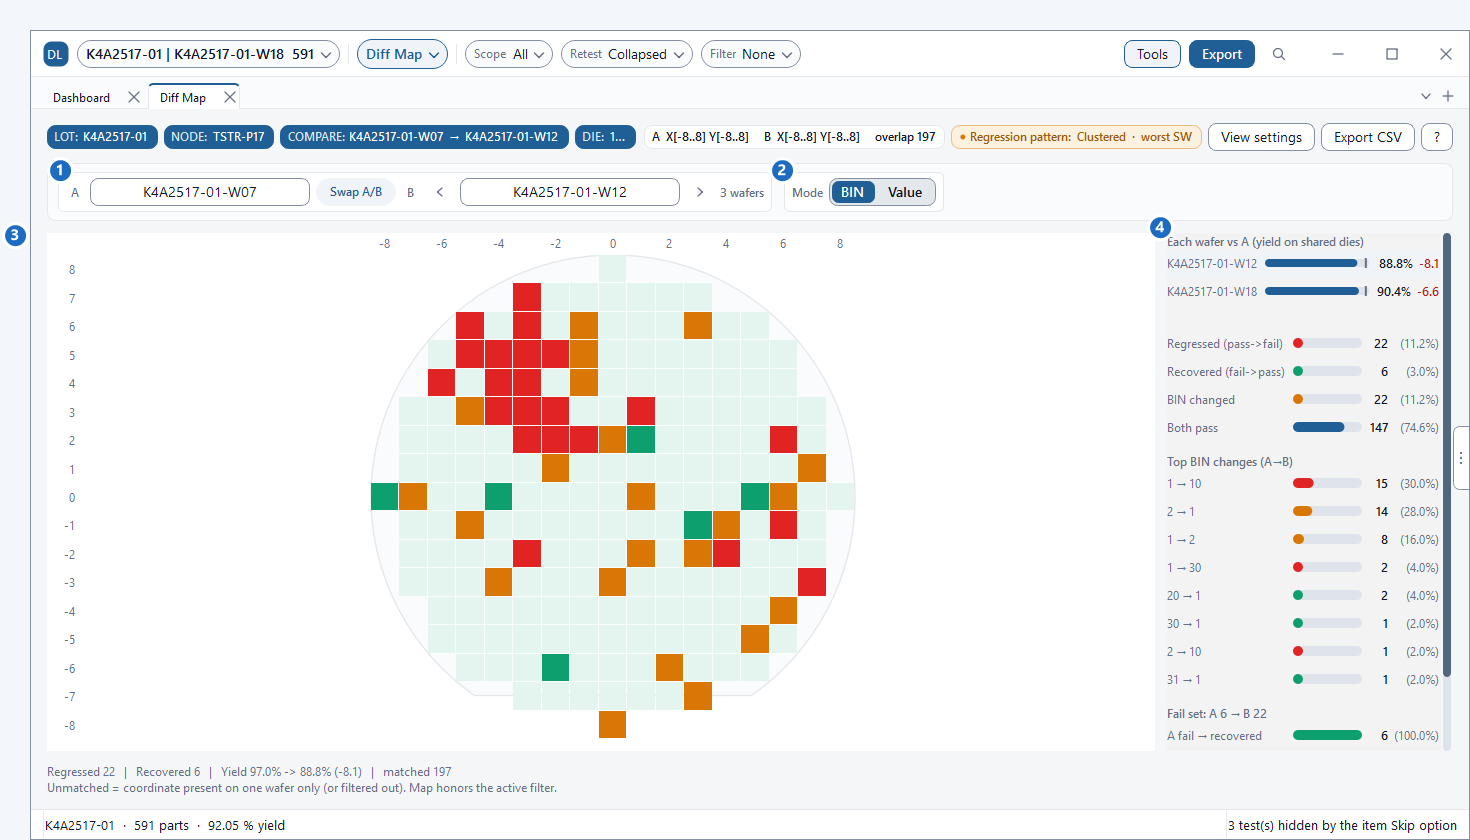Open the search magnifier icon
This screenshot has width=1470, height=840.
click(1279, 54)
